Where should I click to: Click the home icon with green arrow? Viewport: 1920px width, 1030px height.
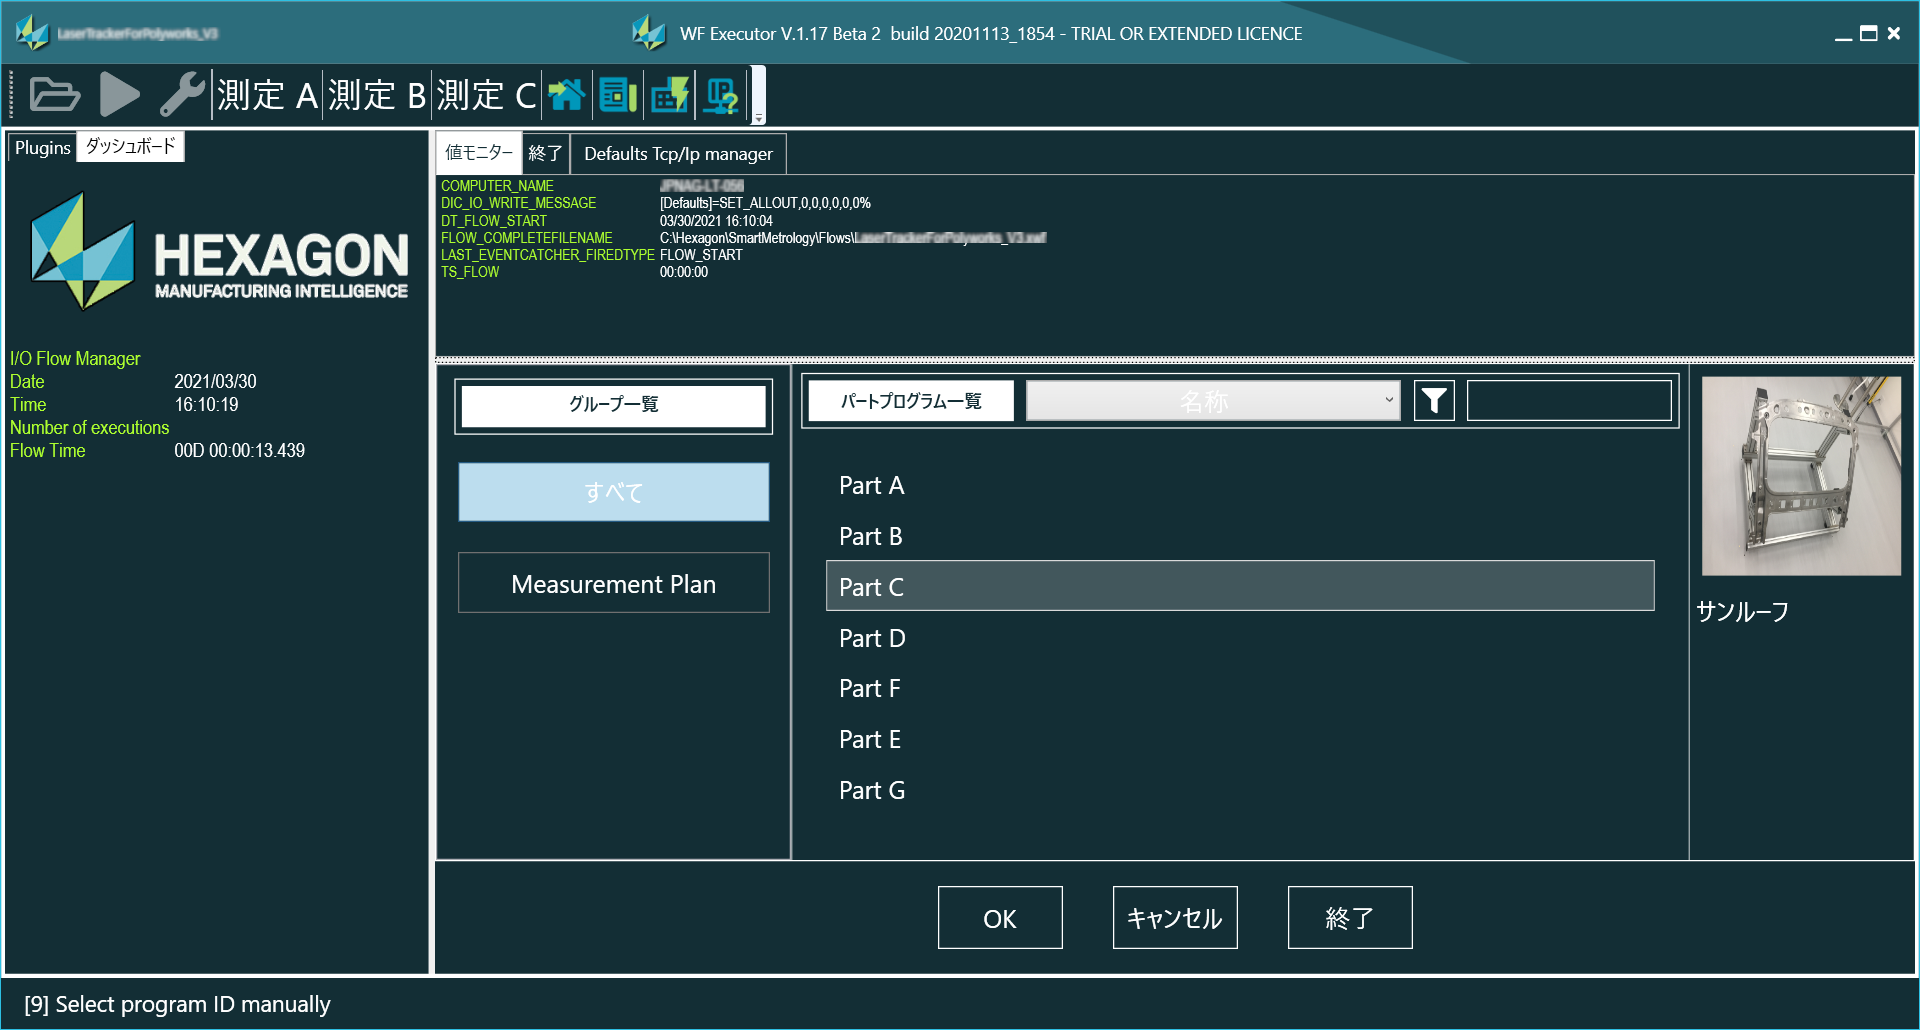click(x=566, y=95)
